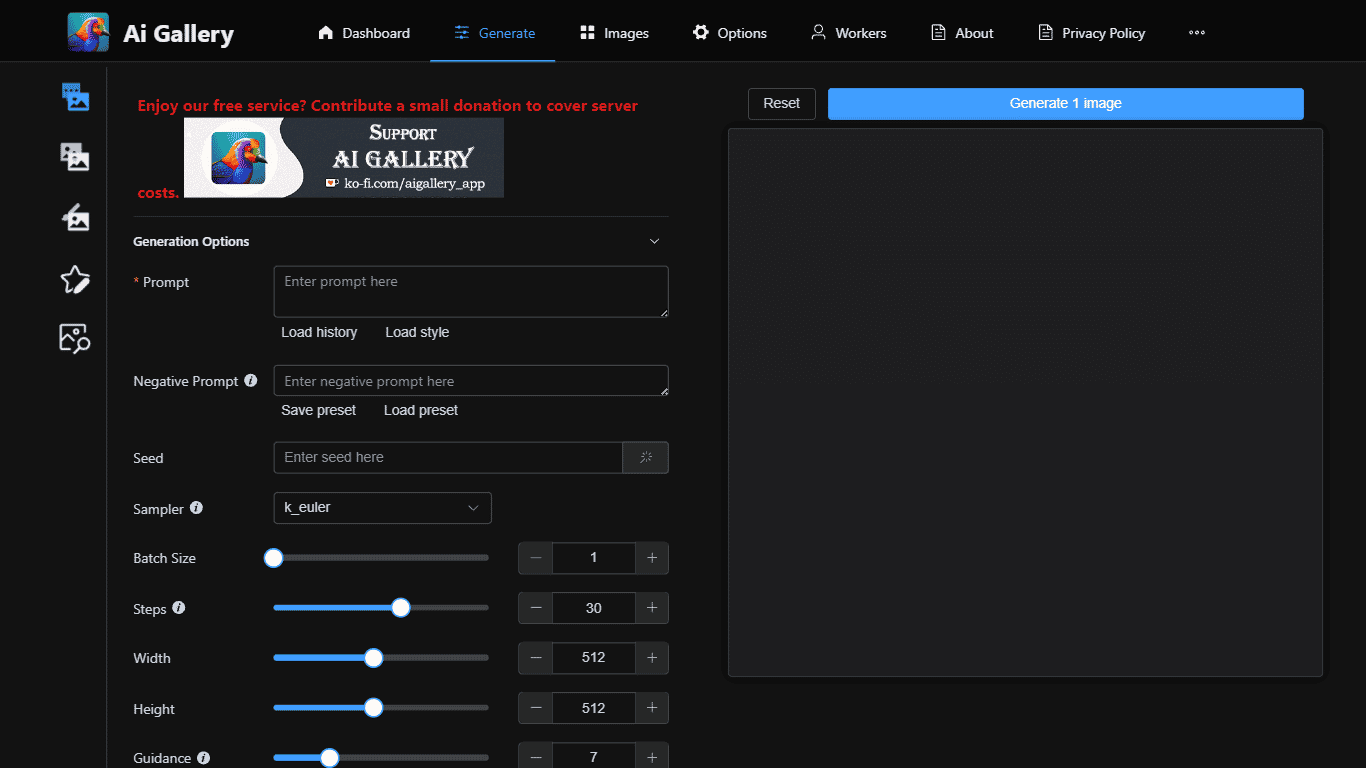Increase Height with plus button
The image size is (1366, 768).
(x=652, y=708)
